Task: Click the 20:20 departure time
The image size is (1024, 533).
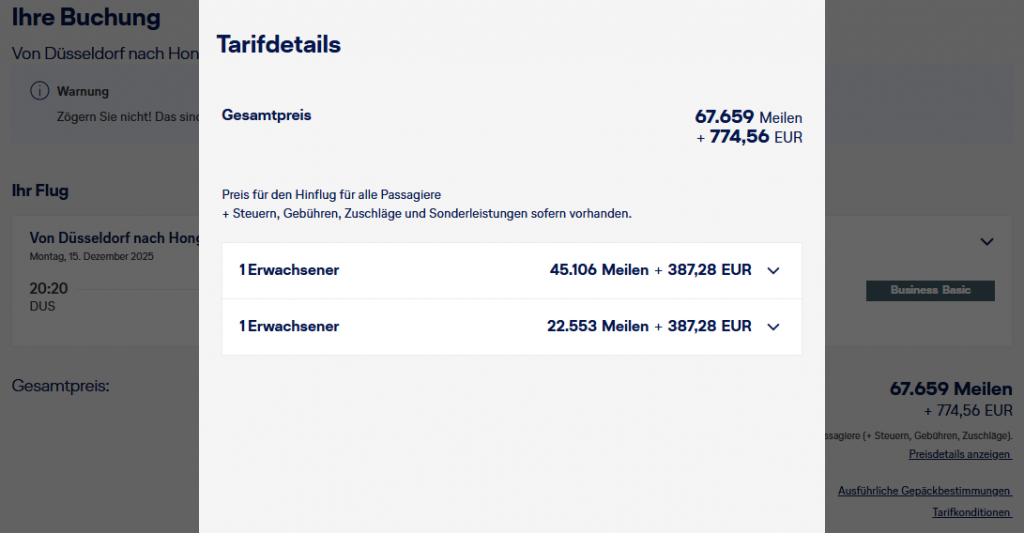Action: tap(48, 288)
